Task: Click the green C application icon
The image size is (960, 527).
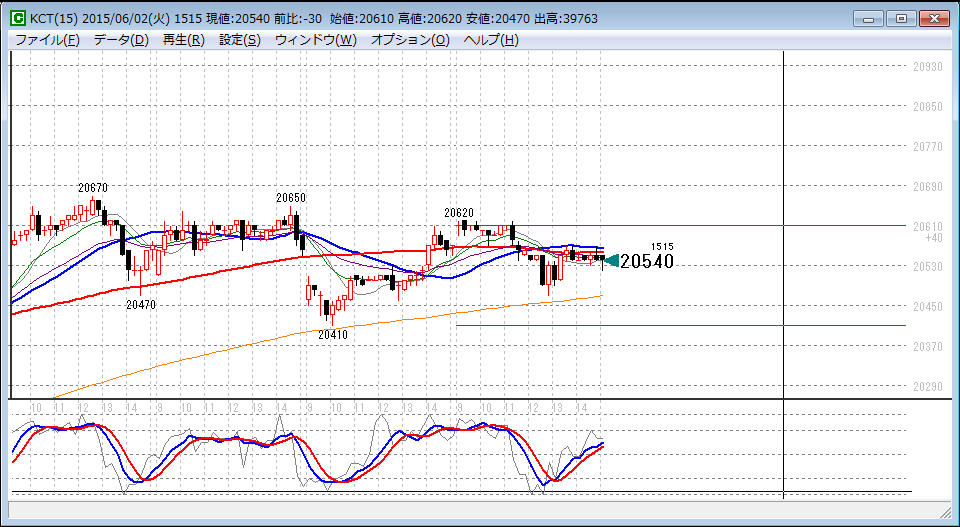Action: pos(19,19)
